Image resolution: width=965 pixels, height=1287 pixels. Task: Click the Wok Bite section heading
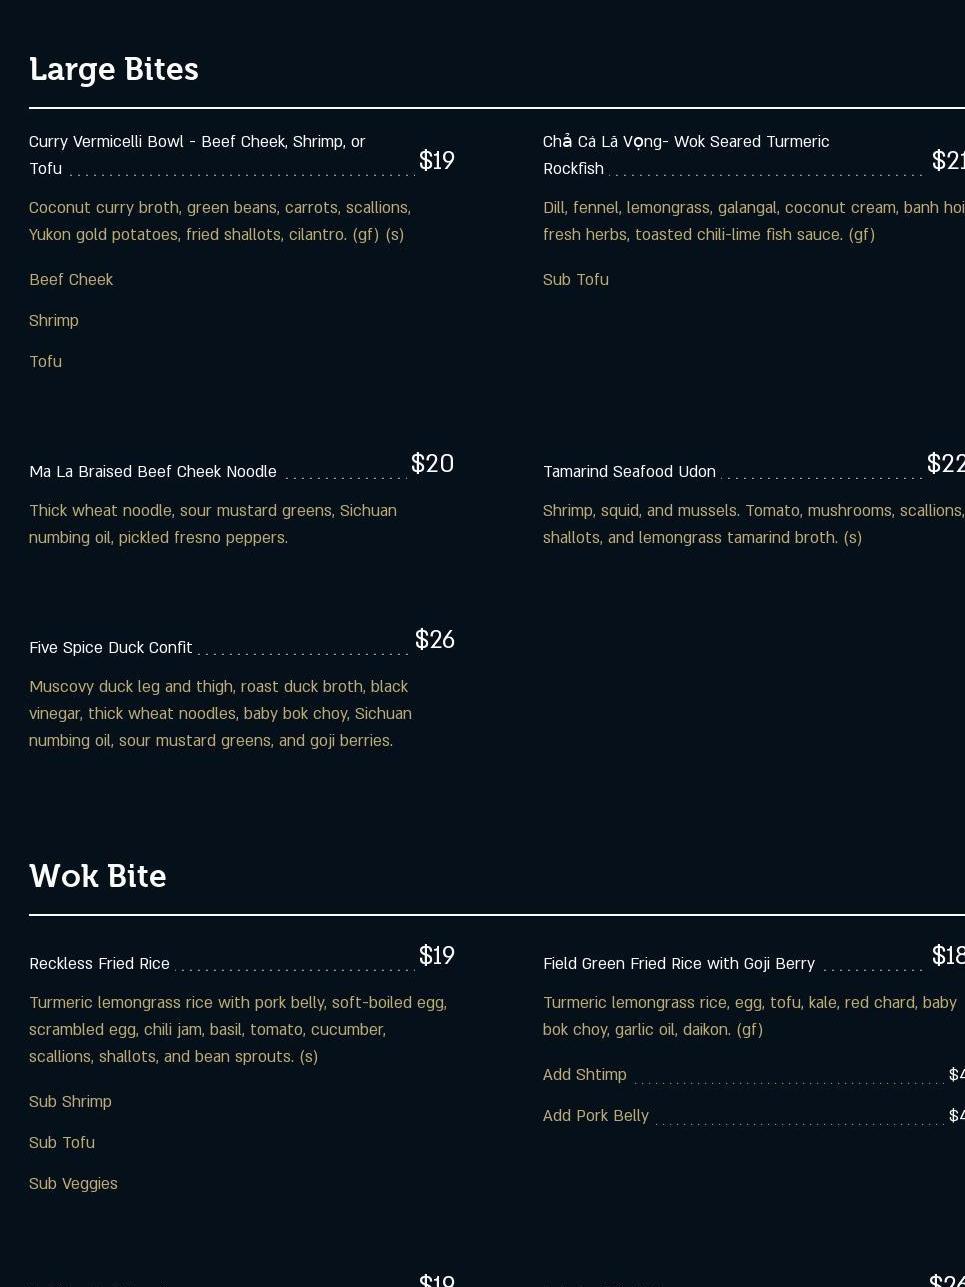(x=98, y=877)
